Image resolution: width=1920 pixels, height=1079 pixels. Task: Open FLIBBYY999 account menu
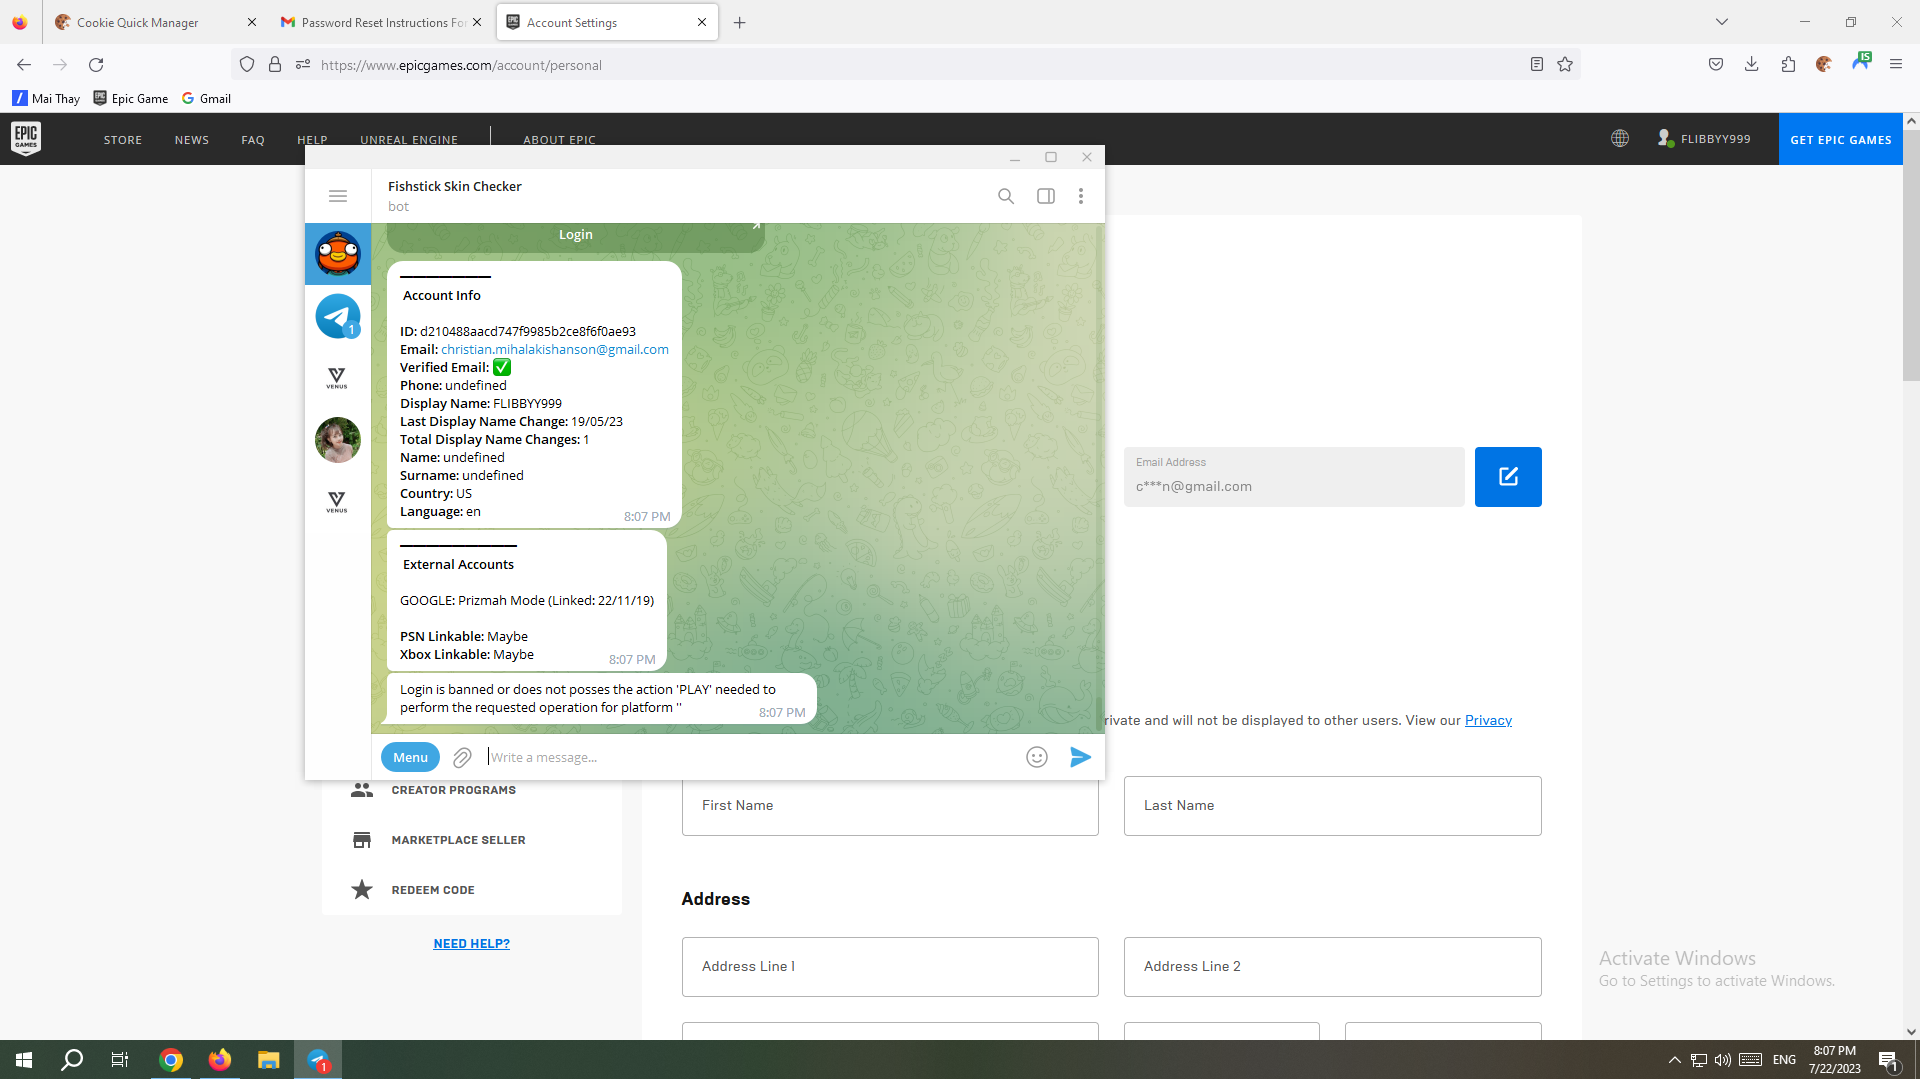tap(1704, 139)
